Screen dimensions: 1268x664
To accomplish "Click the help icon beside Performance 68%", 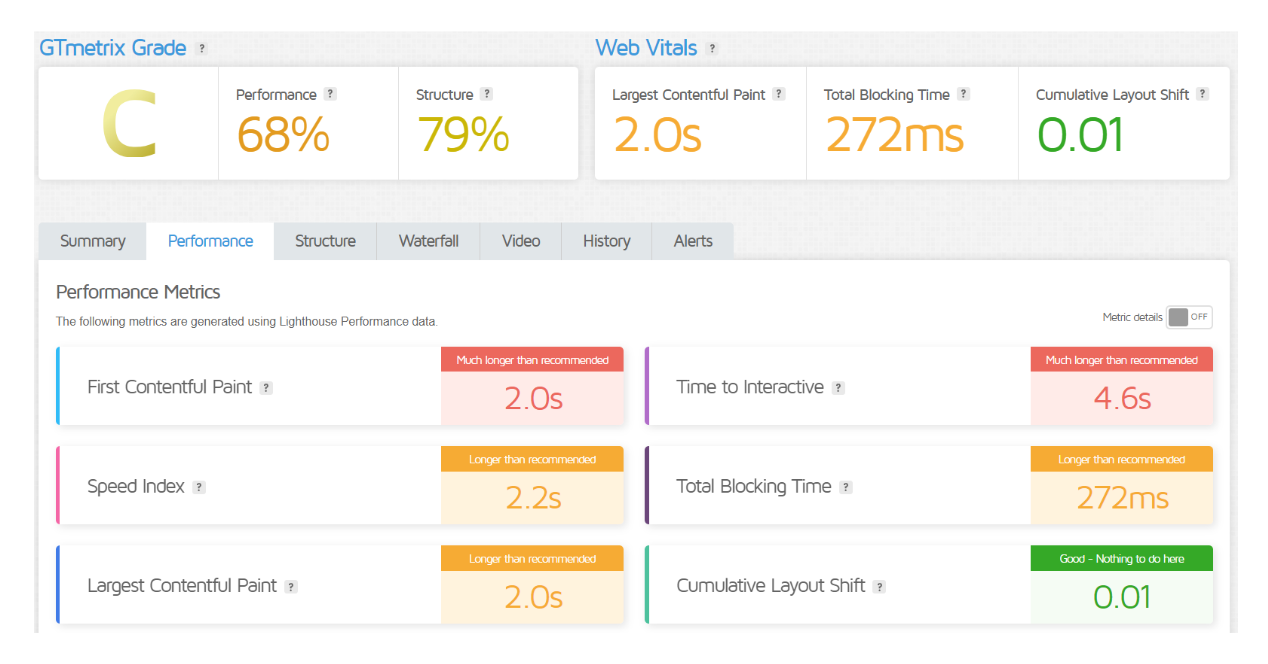I will (x=331, y=93).
